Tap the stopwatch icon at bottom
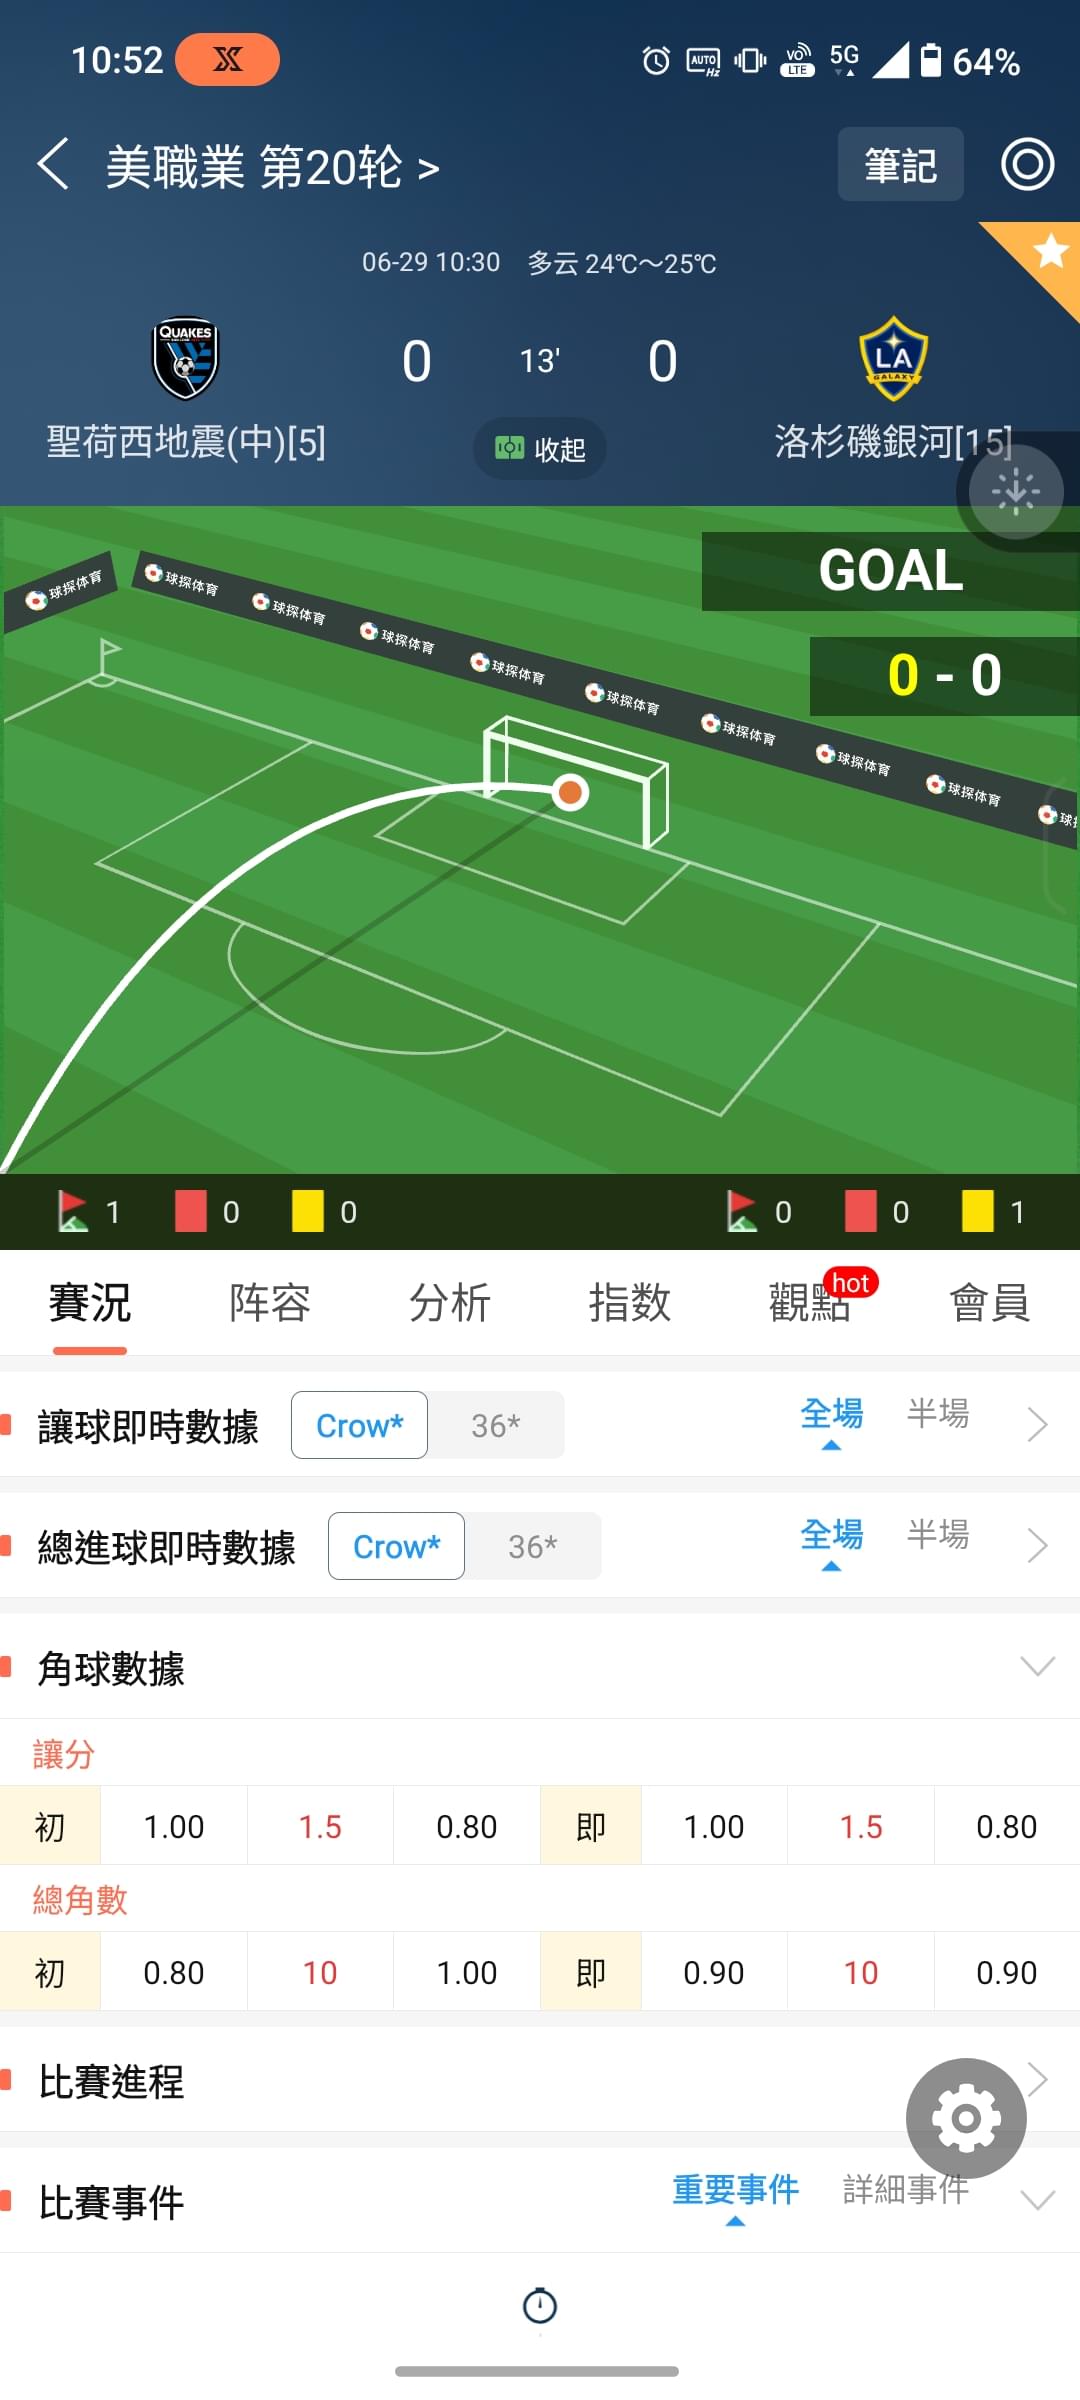Screen dimensions: 1080x2400 click(540, 2305)
